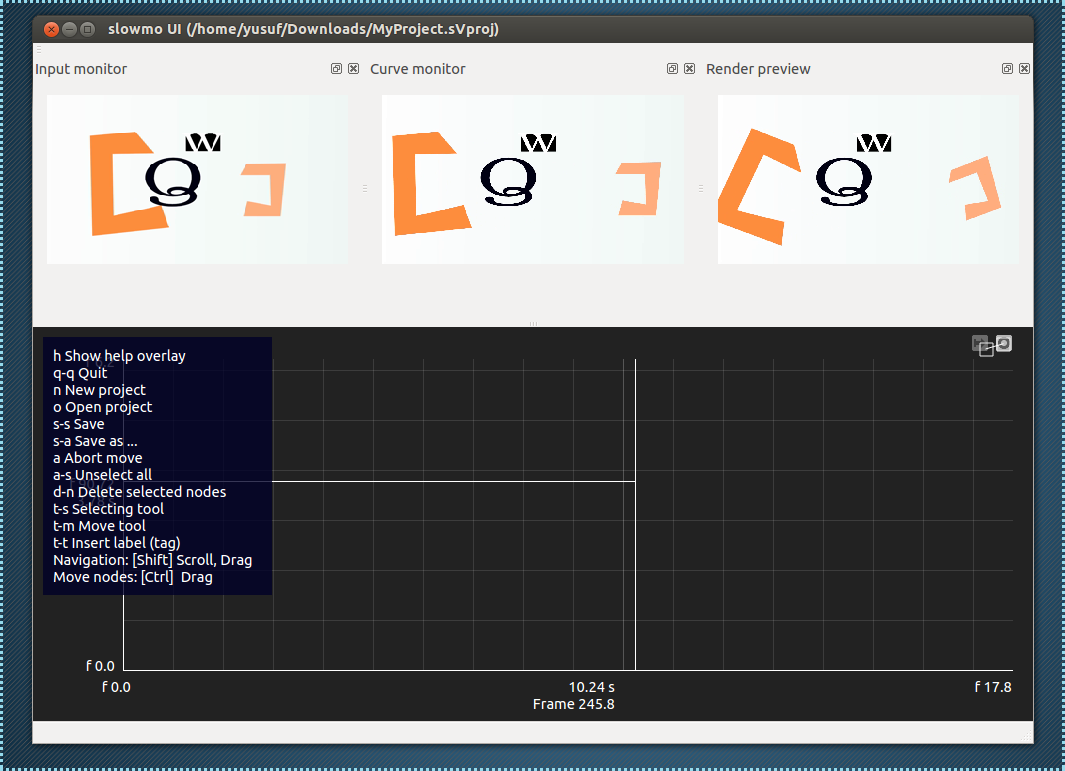Click the 'h Show help overlay' line

[x=120, y=356]
